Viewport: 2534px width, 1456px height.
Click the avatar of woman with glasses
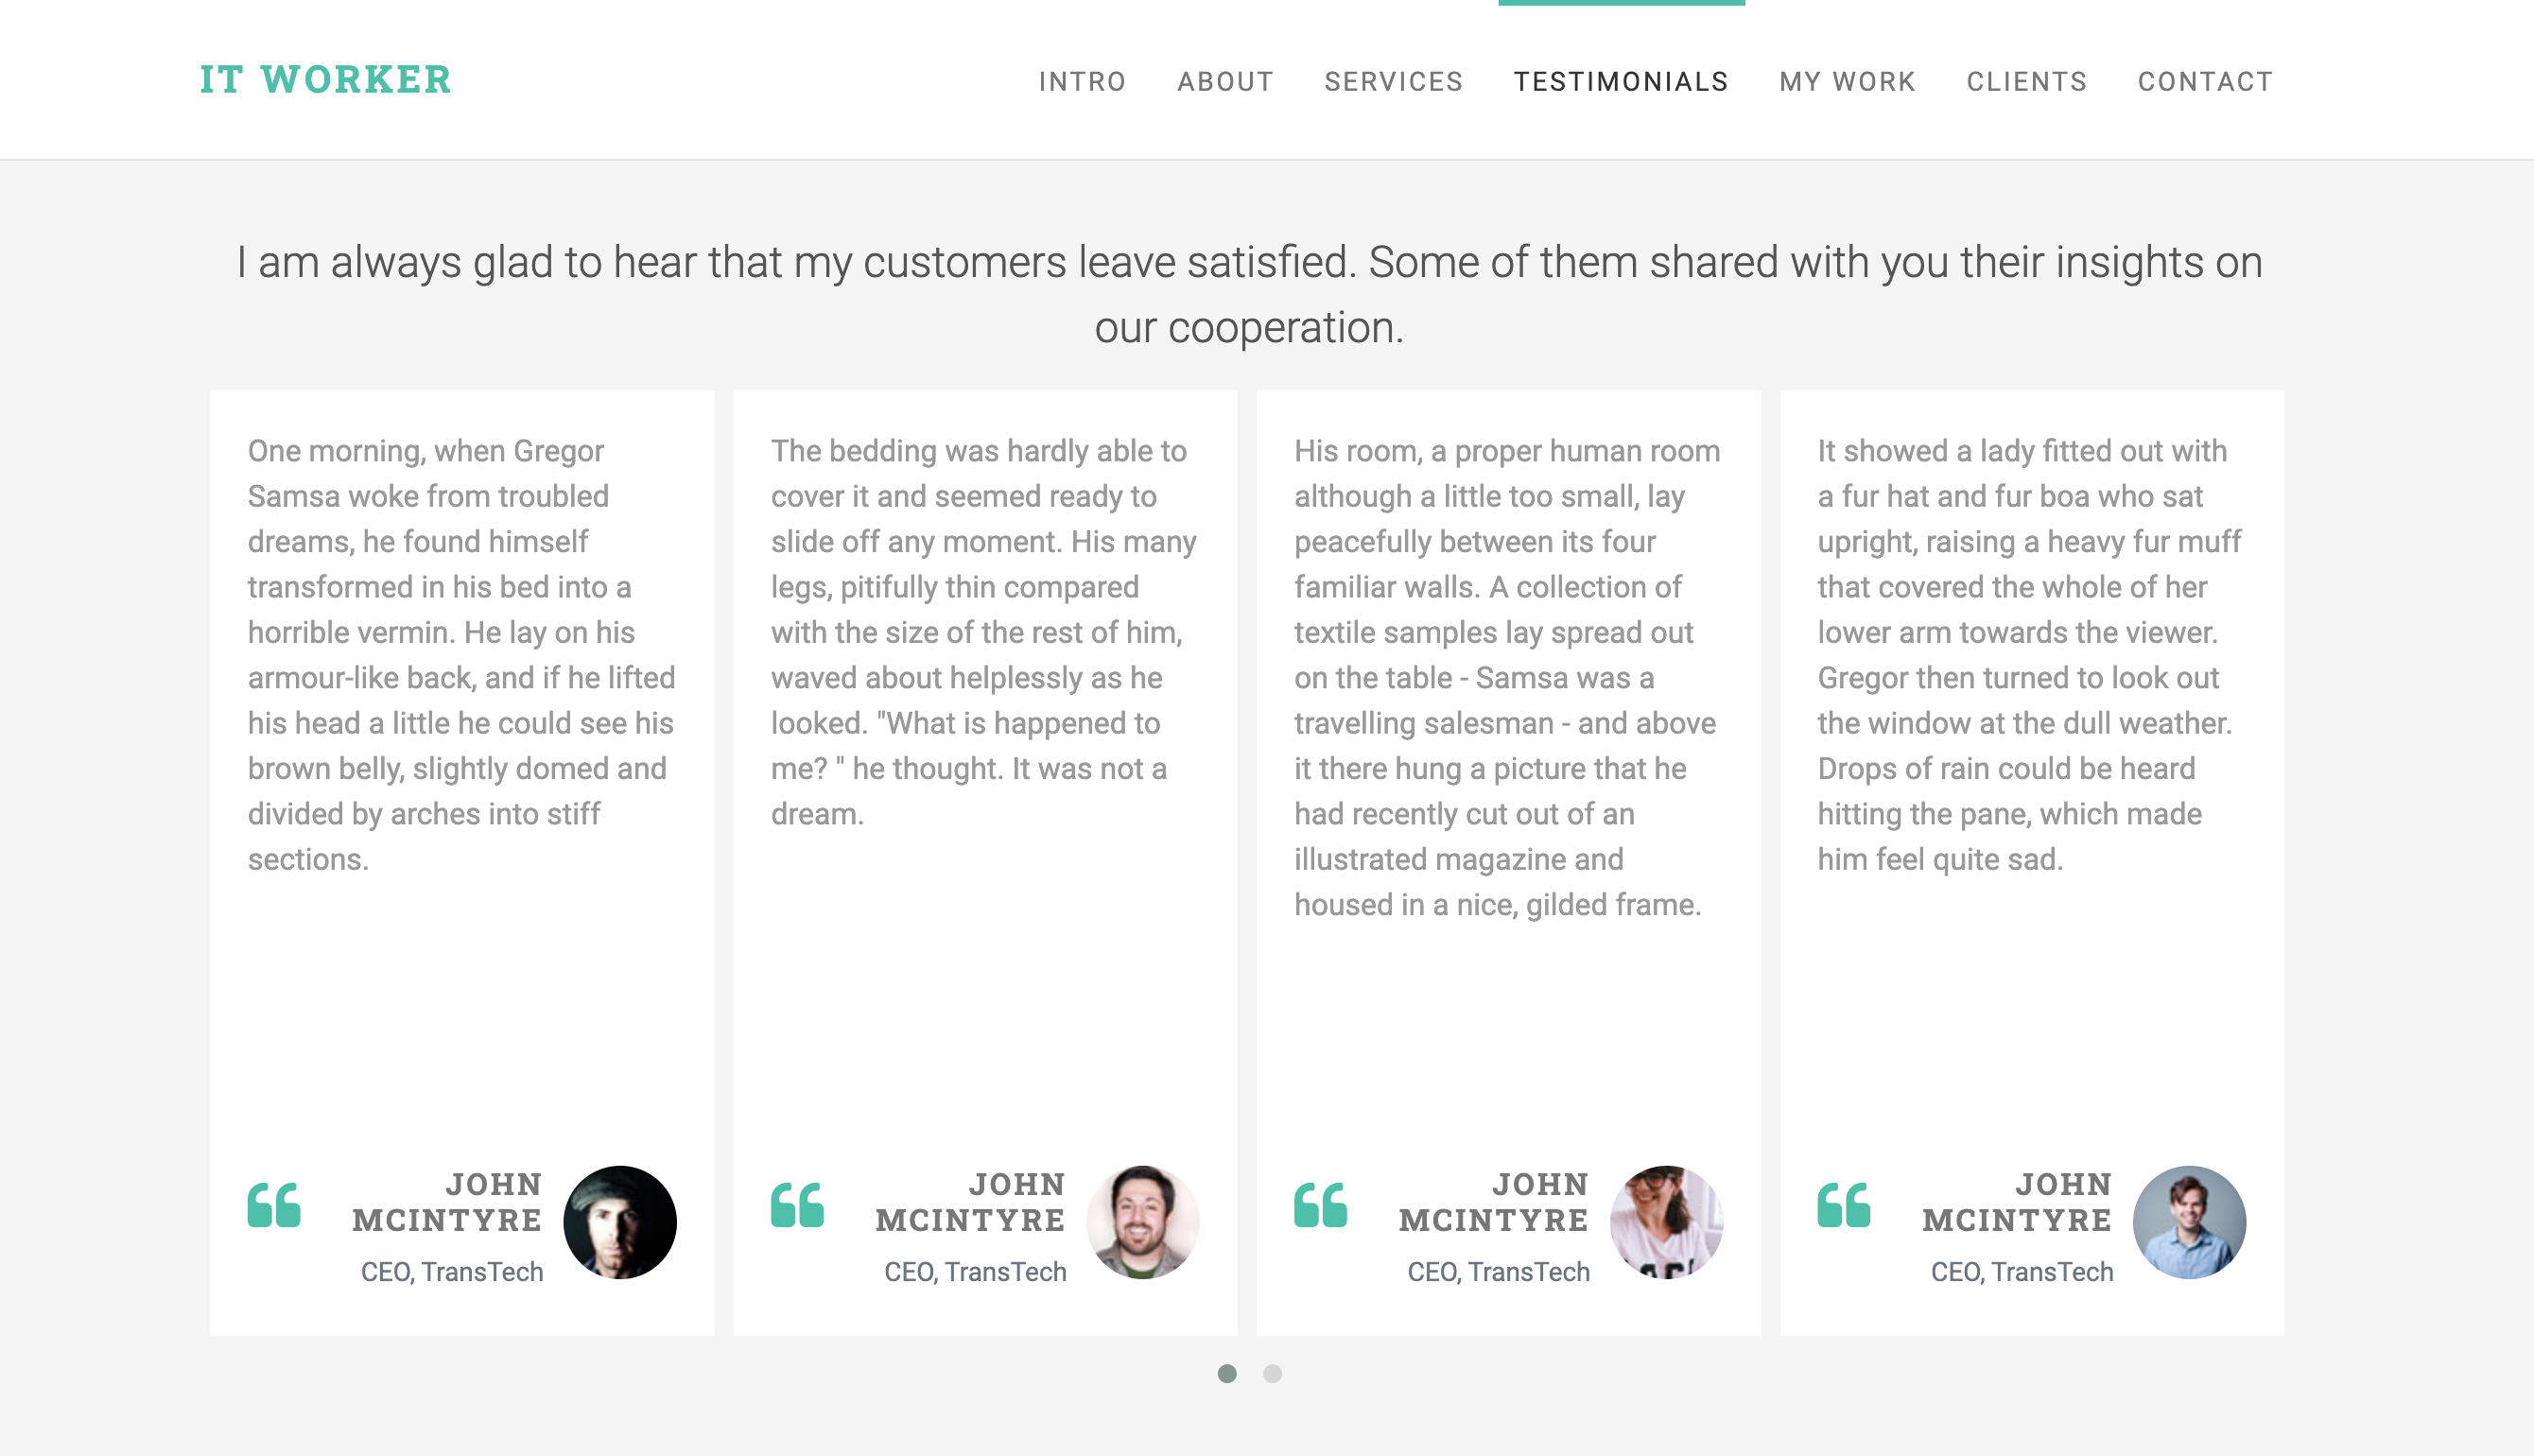tap(1666, 1222)
